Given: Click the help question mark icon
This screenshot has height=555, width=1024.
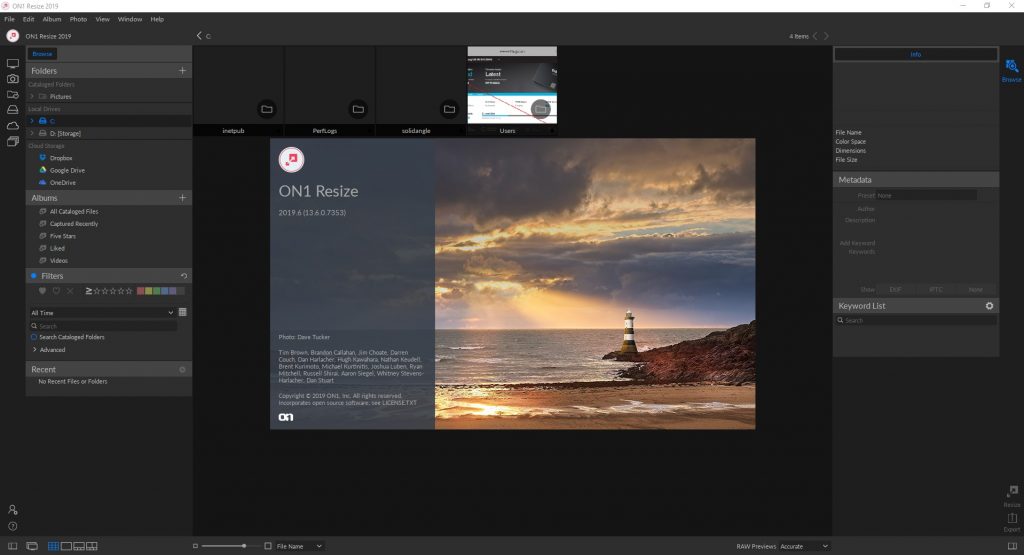Looking at the screenshot, I should tap(12, 526).
